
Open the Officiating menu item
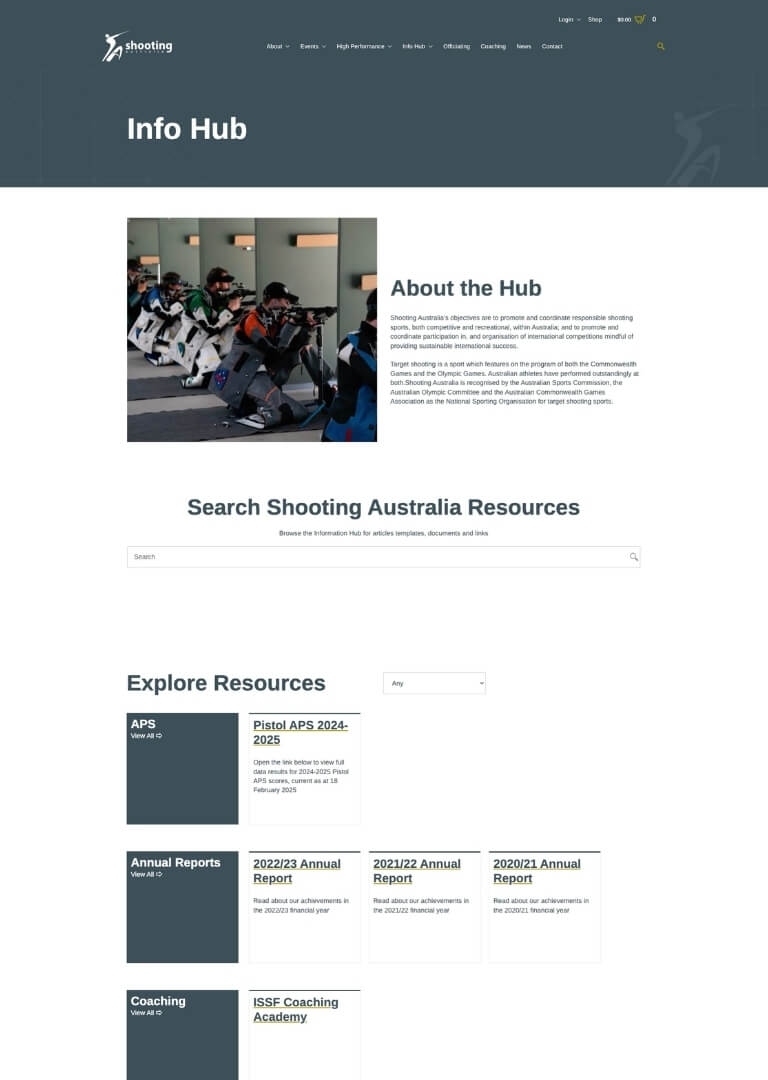(x=456, y=46)
